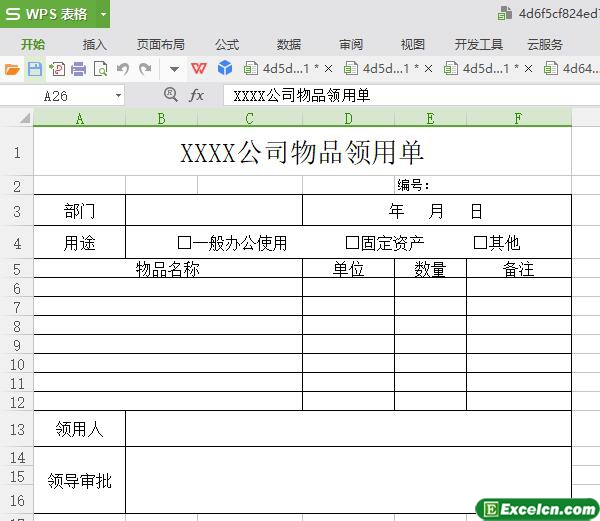Viewport: 600px width, 521px height.
Task: Open the quick access toolbar dropdown arrow
Action: pos(174,69)
